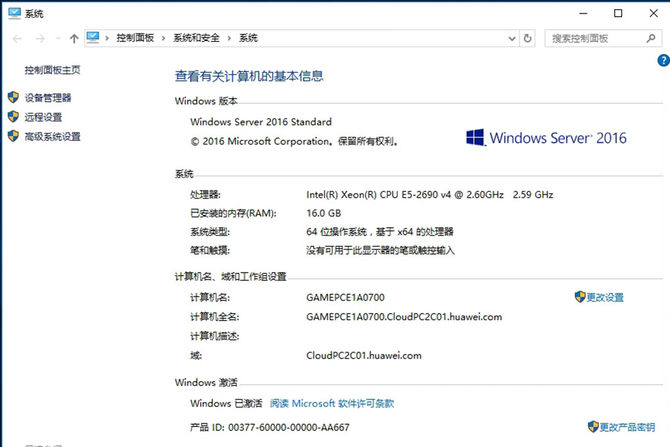Image resolution: width=670 pixels, height=447 pixels.
Task: Click the magnifier search icon
Action: pyautogui.click(x=651, y=38)
